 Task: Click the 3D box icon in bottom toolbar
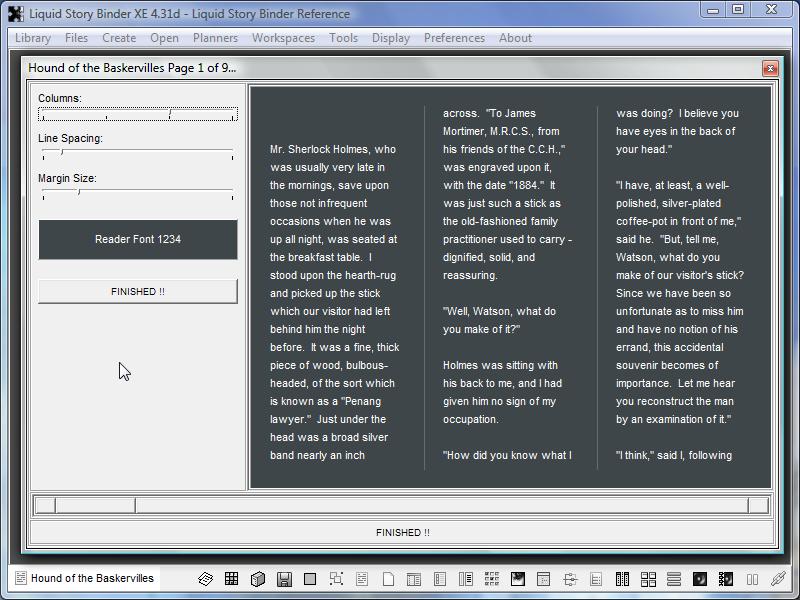click(258, 579)
